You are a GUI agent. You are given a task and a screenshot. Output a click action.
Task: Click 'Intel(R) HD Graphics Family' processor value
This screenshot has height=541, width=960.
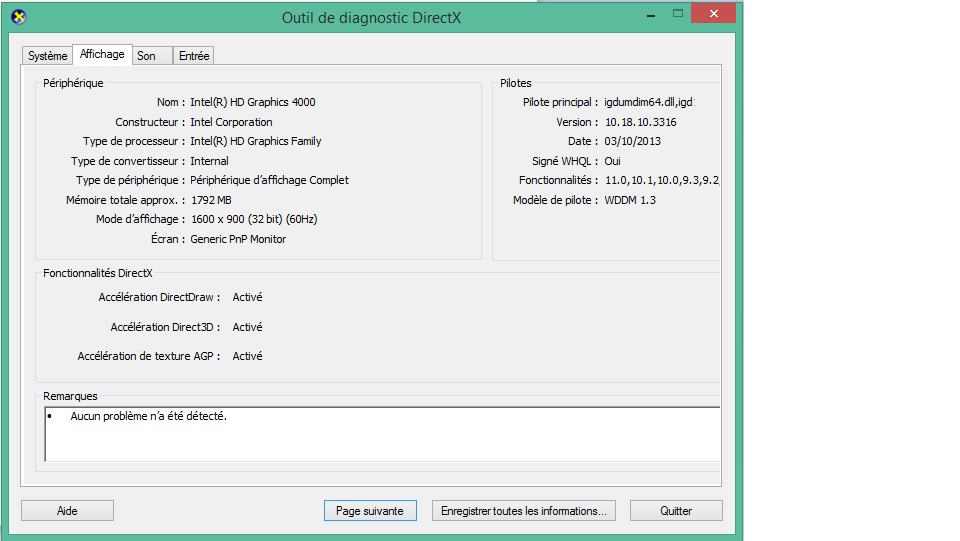click(x=256, y=141)
